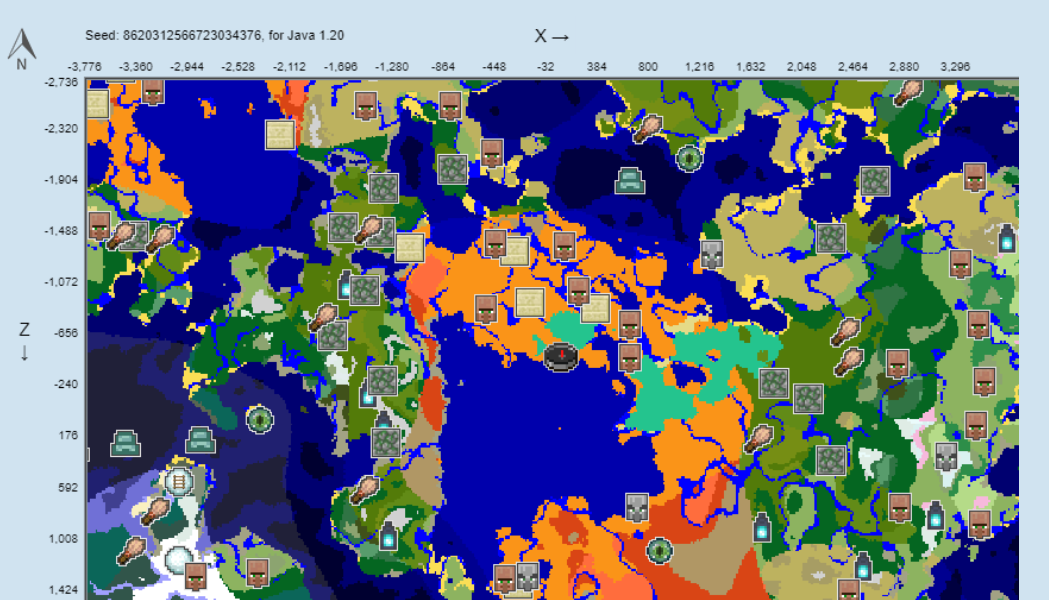Click a shipwreck marker in the southwest ocean
The width and height of the screenshot is (1049, 600).
(156, 510)
